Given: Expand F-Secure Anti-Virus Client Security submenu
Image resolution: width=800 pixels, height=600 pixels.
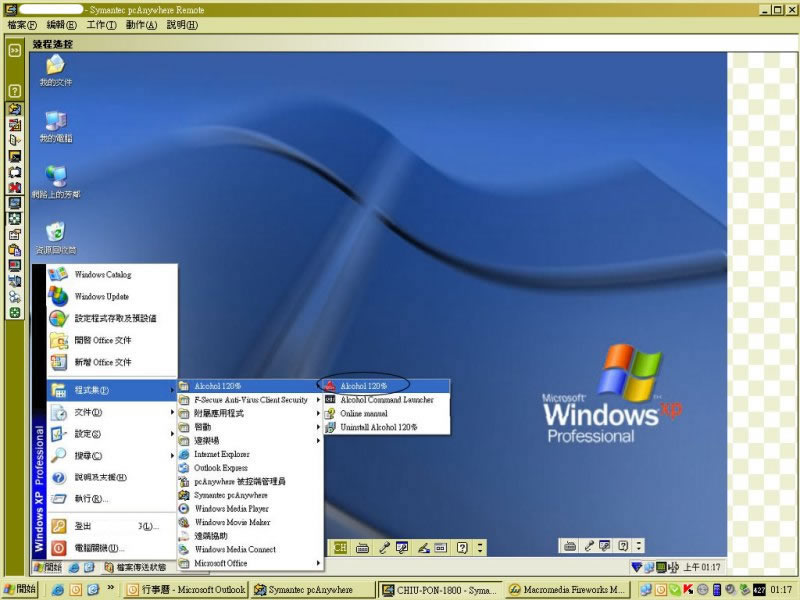Looking at the screenshot, I should [x=250, y=400].
